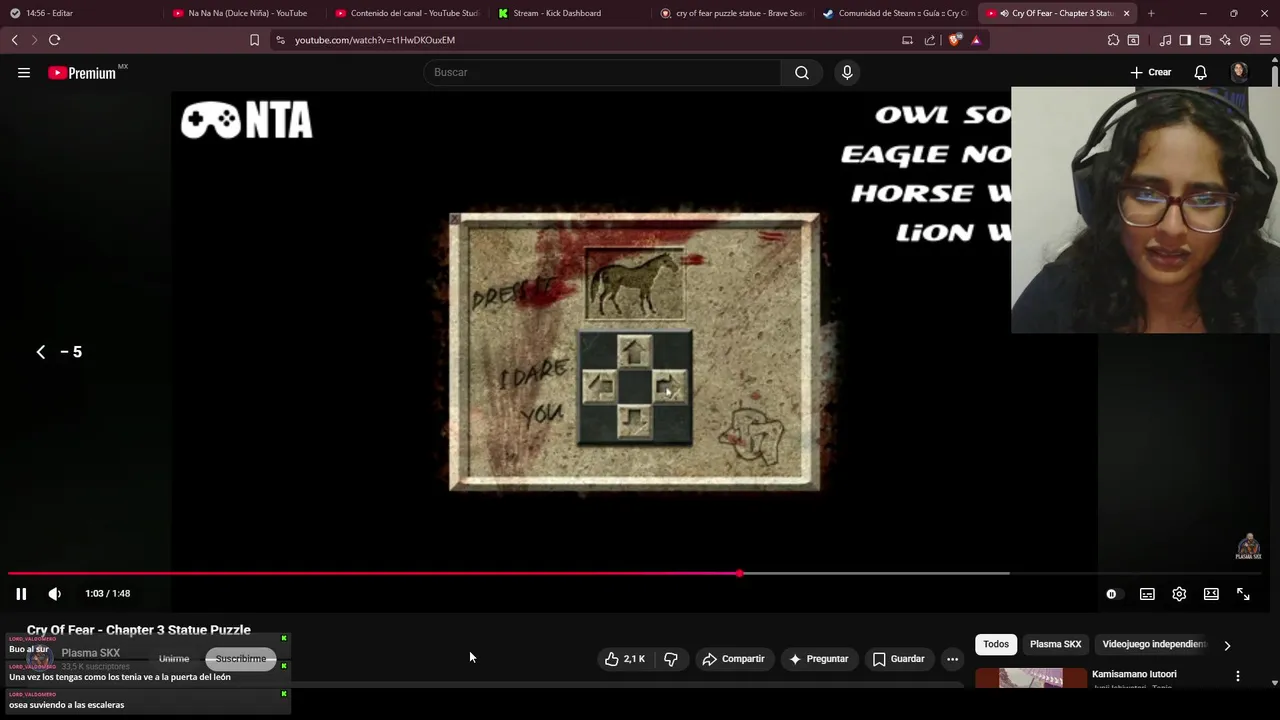Viewport: 1280px width, 720px height.
Task: Like the video (2,1 K)
Action: (x=626, y=659)
